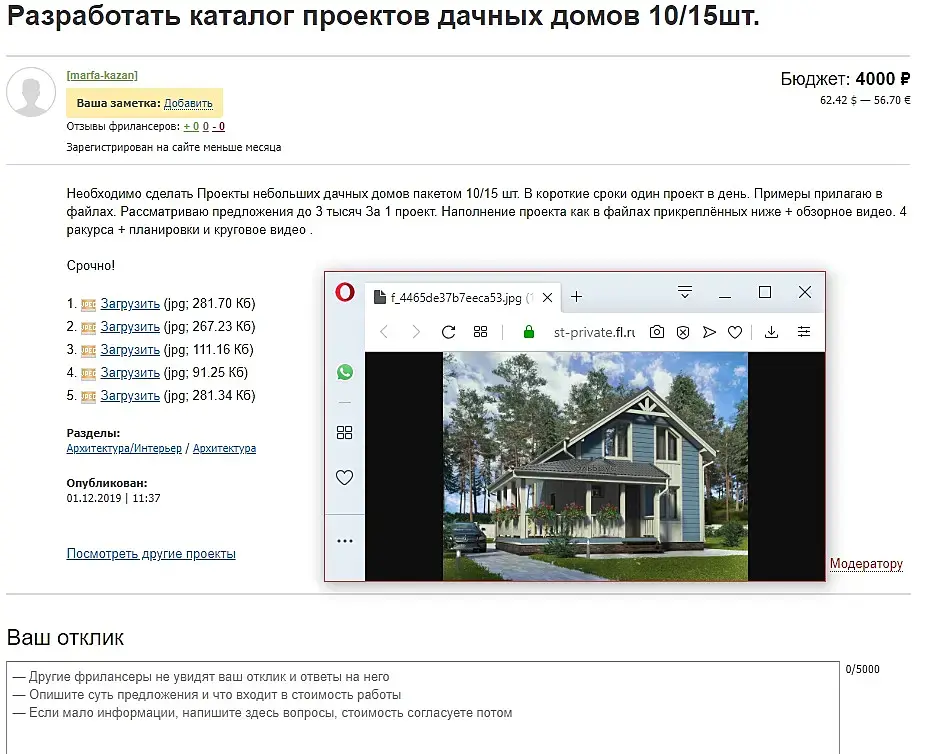
Task: Download the 111.16 Кб jpg file
Action: pyautogui.click(x=130, y=349)
